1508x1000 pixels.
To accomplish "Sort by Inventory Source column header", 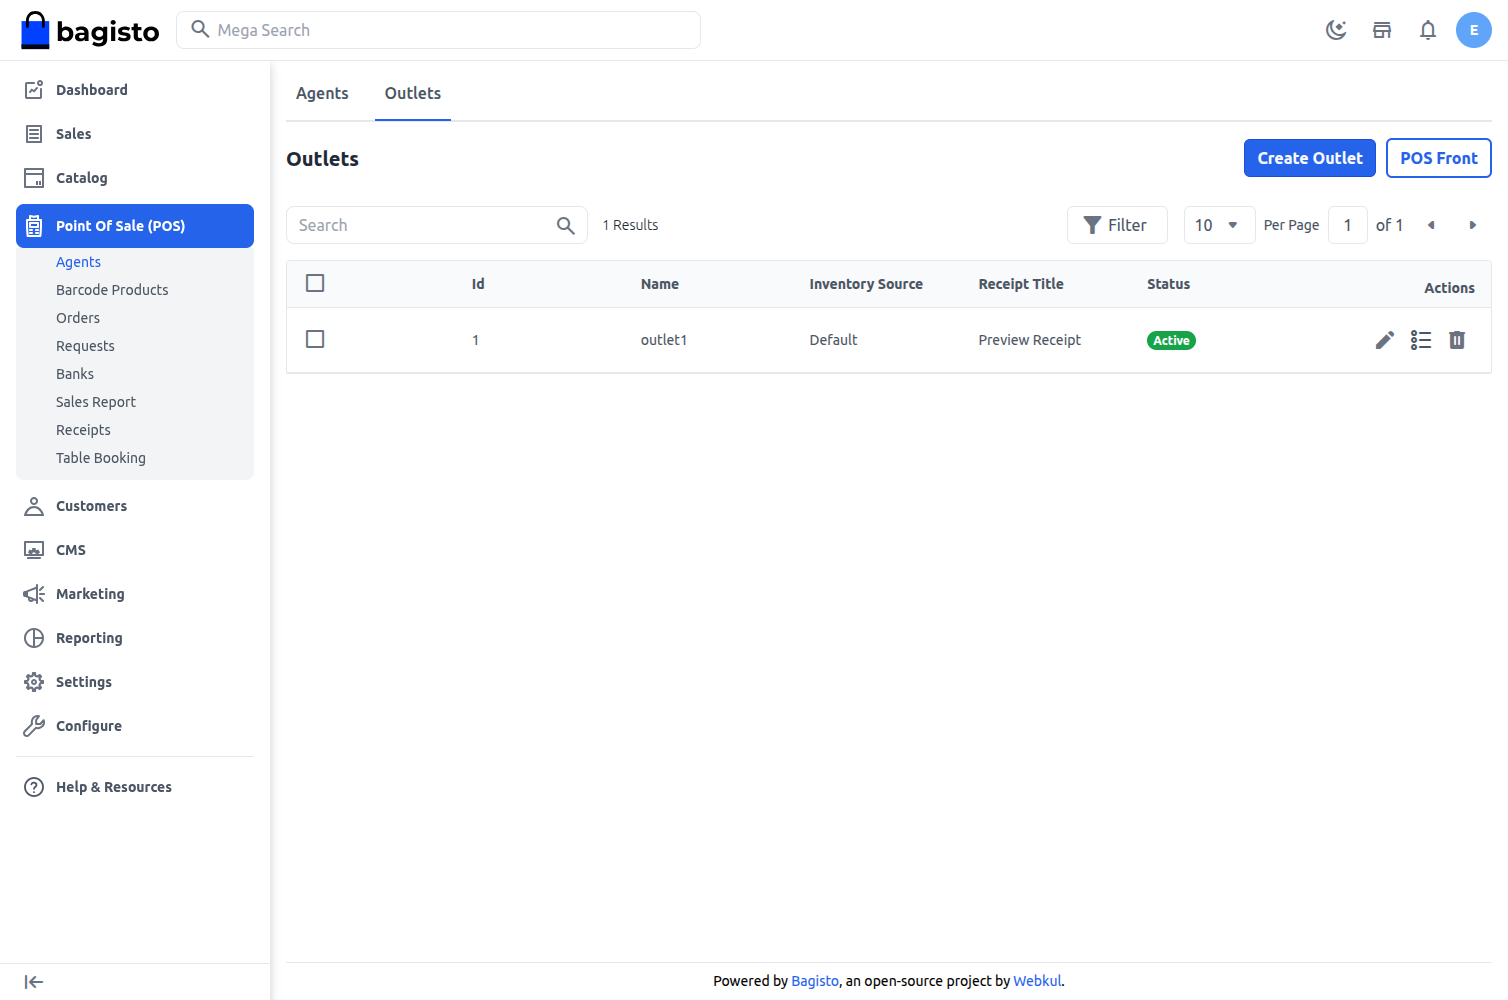I will click(866, 284).
